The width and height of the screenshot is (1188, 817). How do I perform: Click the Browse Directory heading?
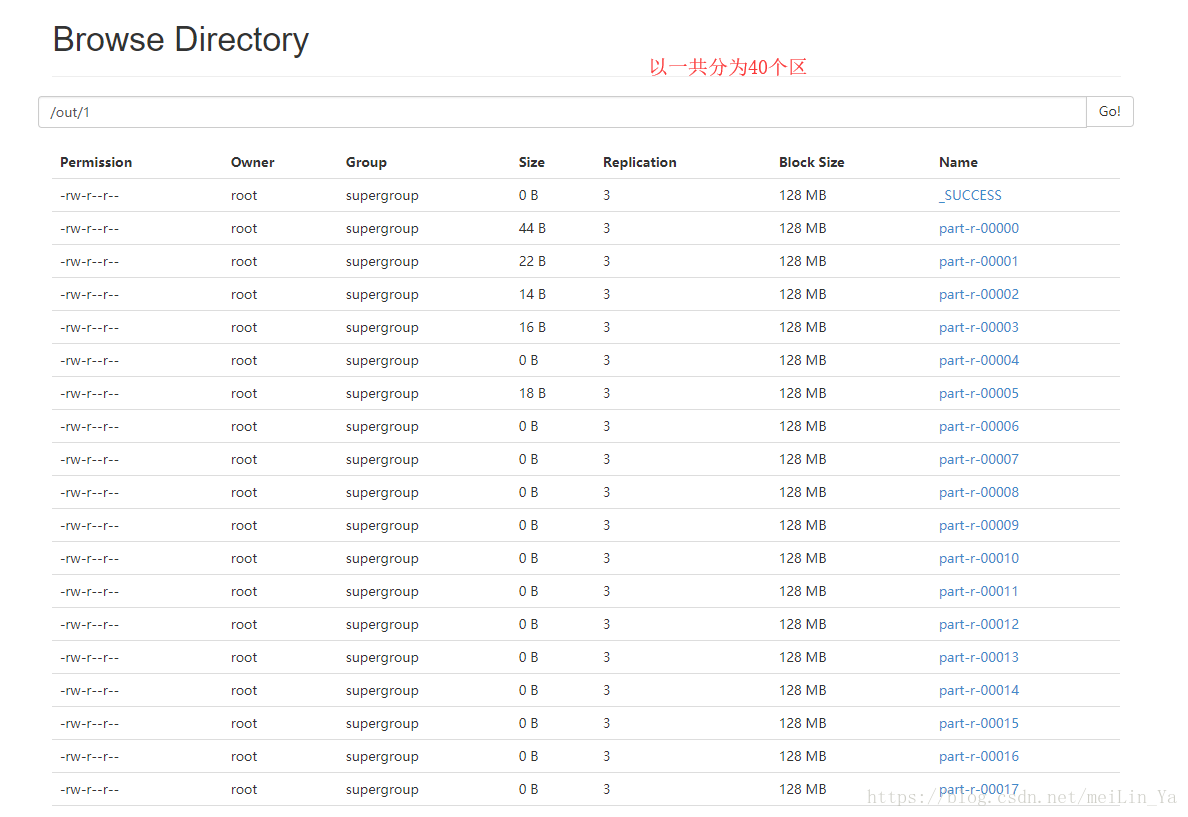click(180, 39)
